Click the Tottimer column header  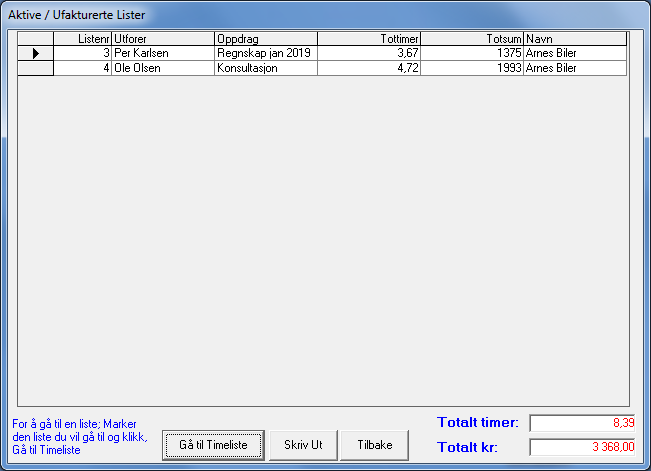point(368,39)
